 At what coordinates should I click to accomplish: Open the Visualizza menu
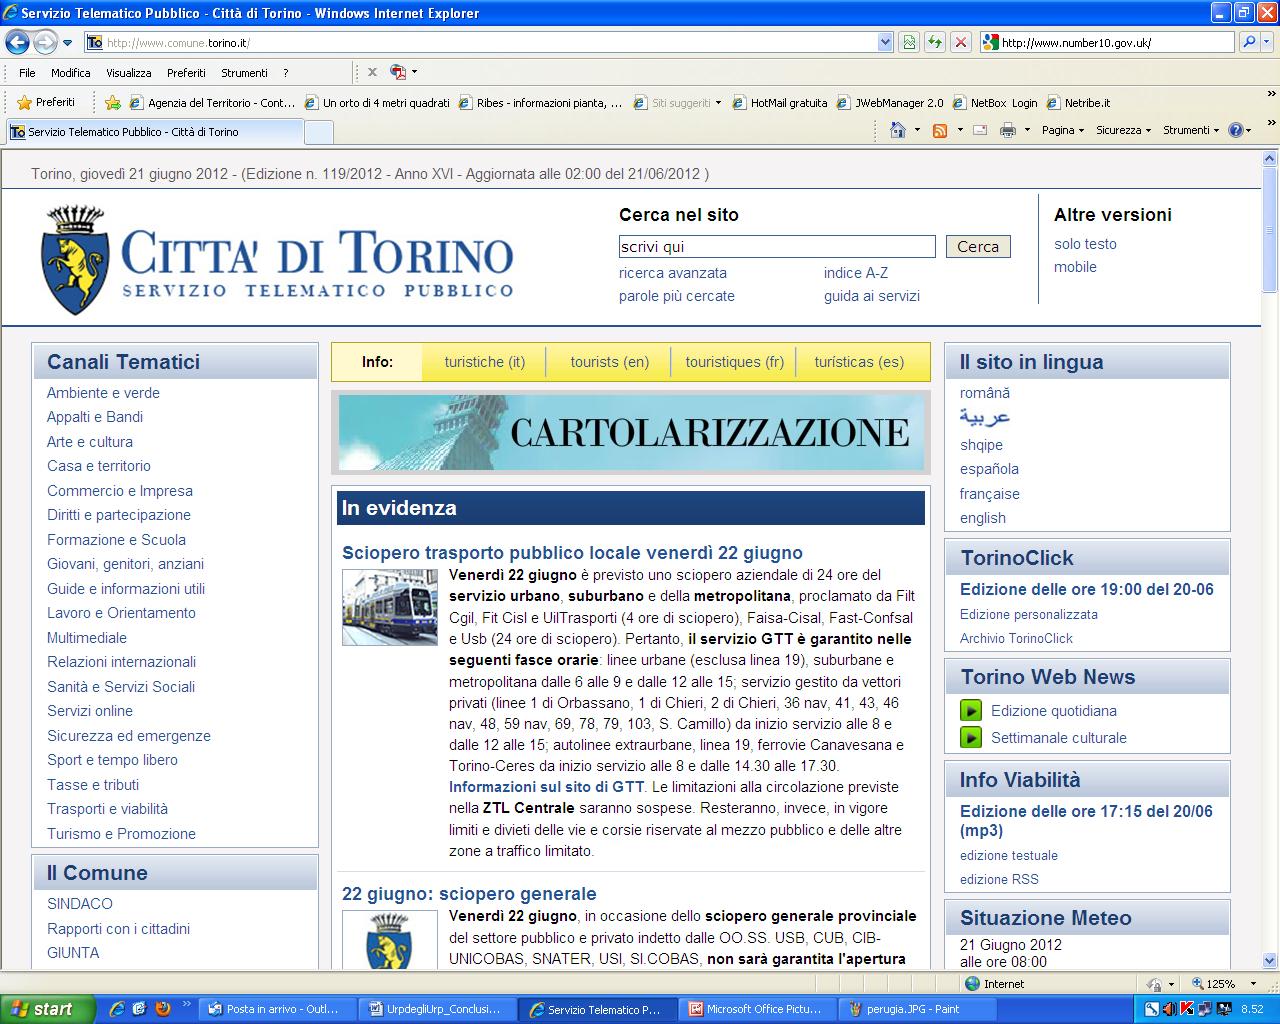click(128, 73)
